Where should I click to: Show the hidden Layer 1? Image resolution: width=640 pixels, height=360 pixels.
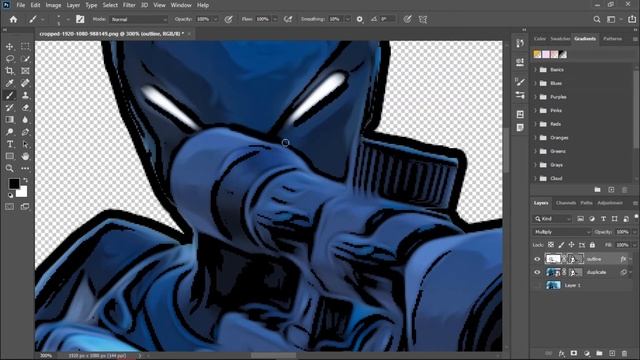click(x=537, y=285)
